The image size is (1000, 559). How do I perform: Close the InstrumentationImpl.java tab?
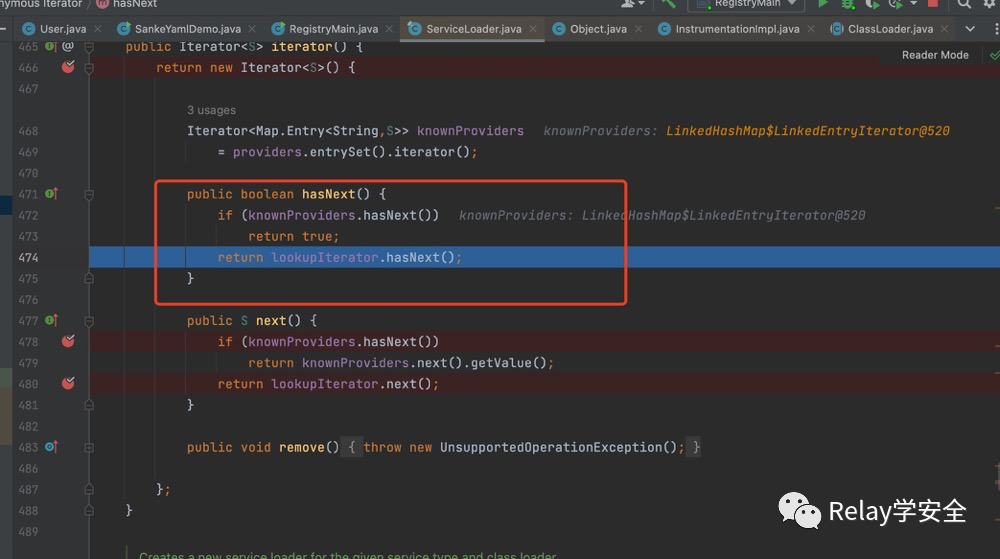tap(811, 30)
